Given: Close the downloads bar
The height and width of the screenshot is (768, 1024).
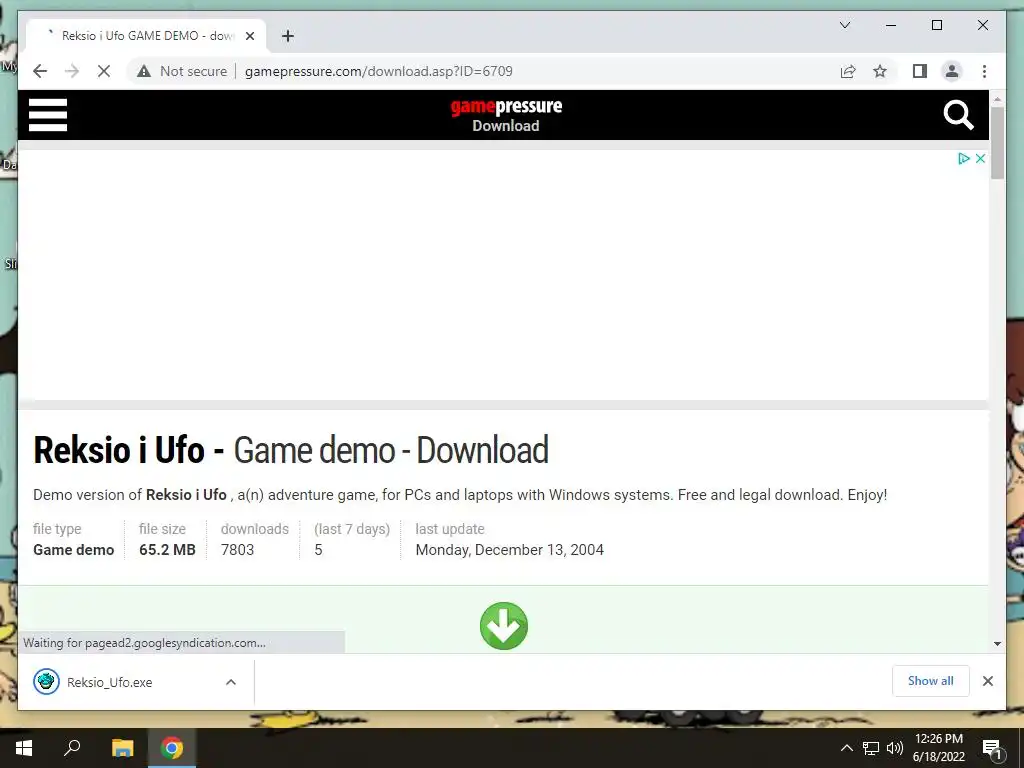Looking at the screenshot, I should point(987,681).
